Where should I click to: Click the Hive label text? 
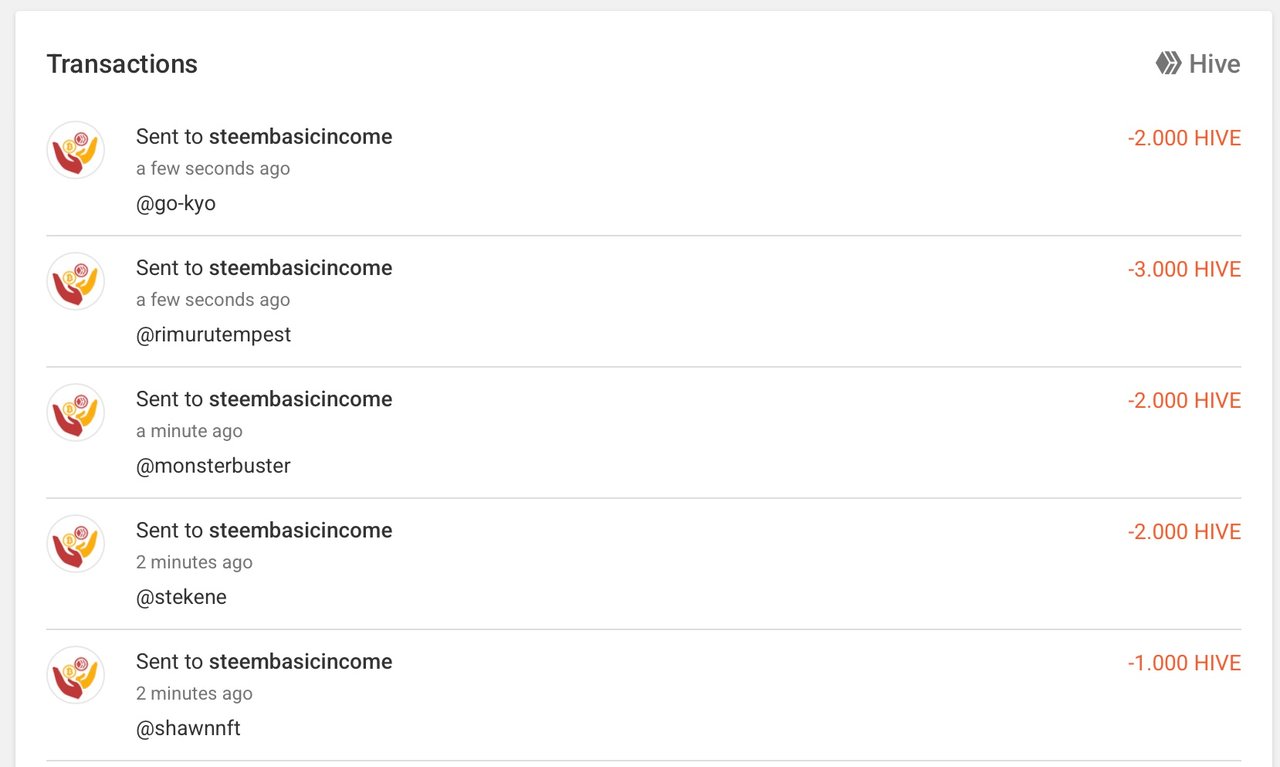click(x=1214, y=64)
